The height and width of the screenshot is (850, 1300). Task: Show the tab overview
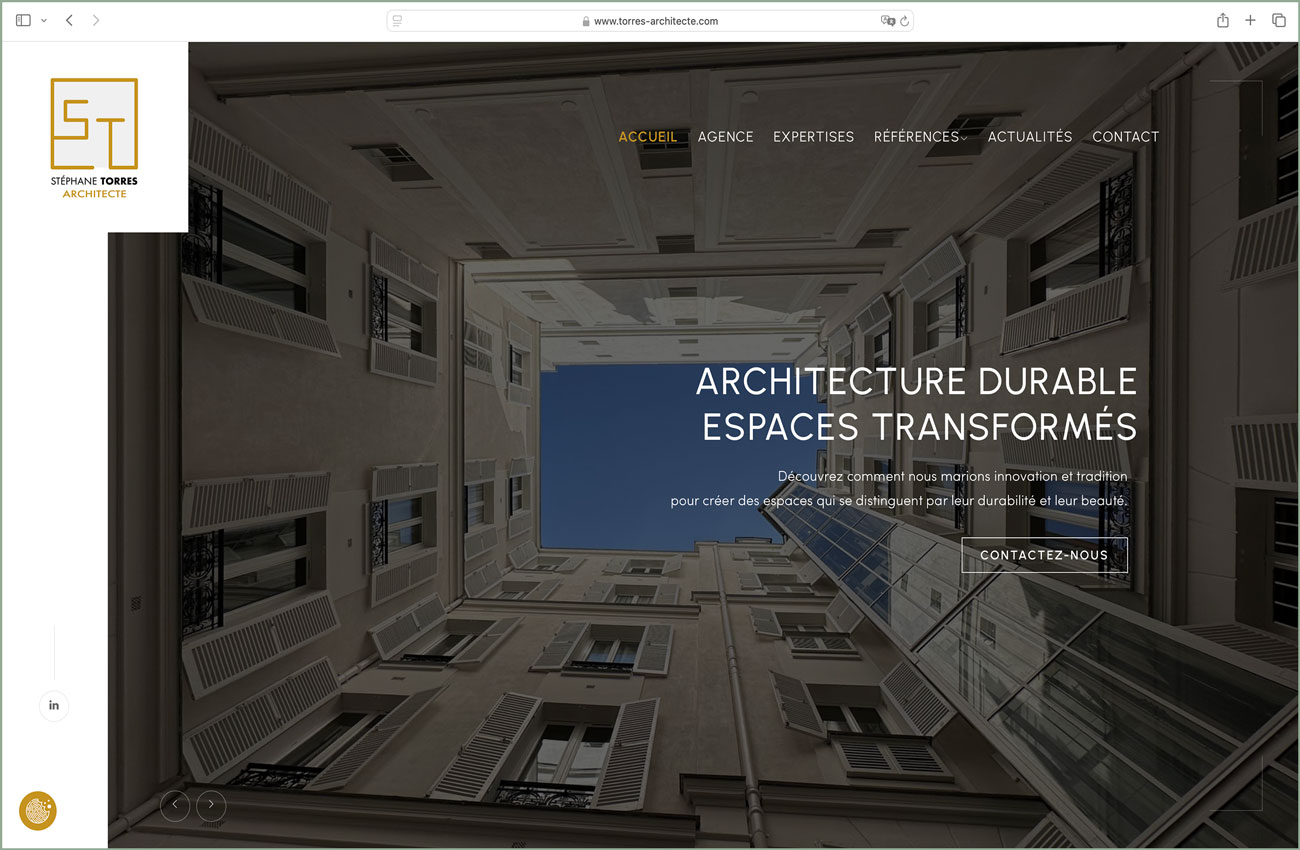[x=1278, y=20]
